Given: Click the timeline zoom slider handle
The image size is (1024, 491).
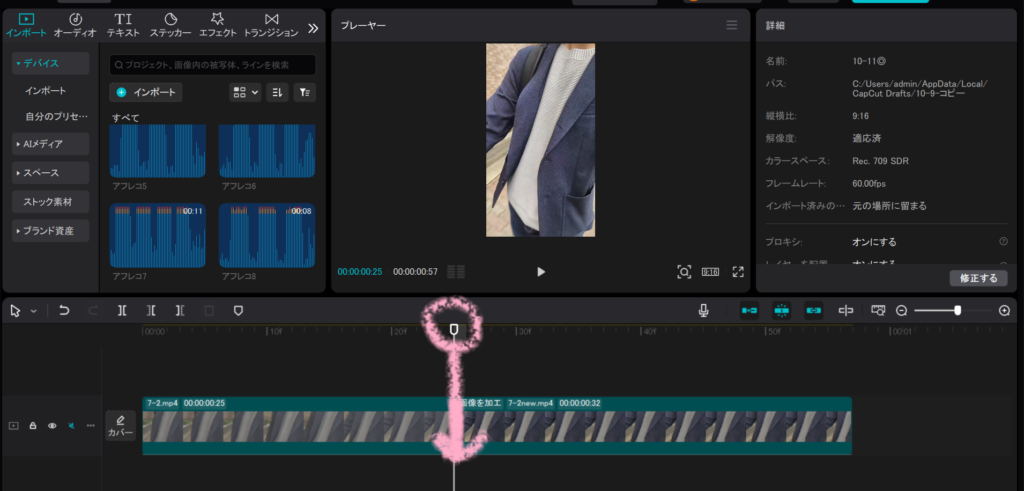Looking at the screenshot, I should point(957,311).
